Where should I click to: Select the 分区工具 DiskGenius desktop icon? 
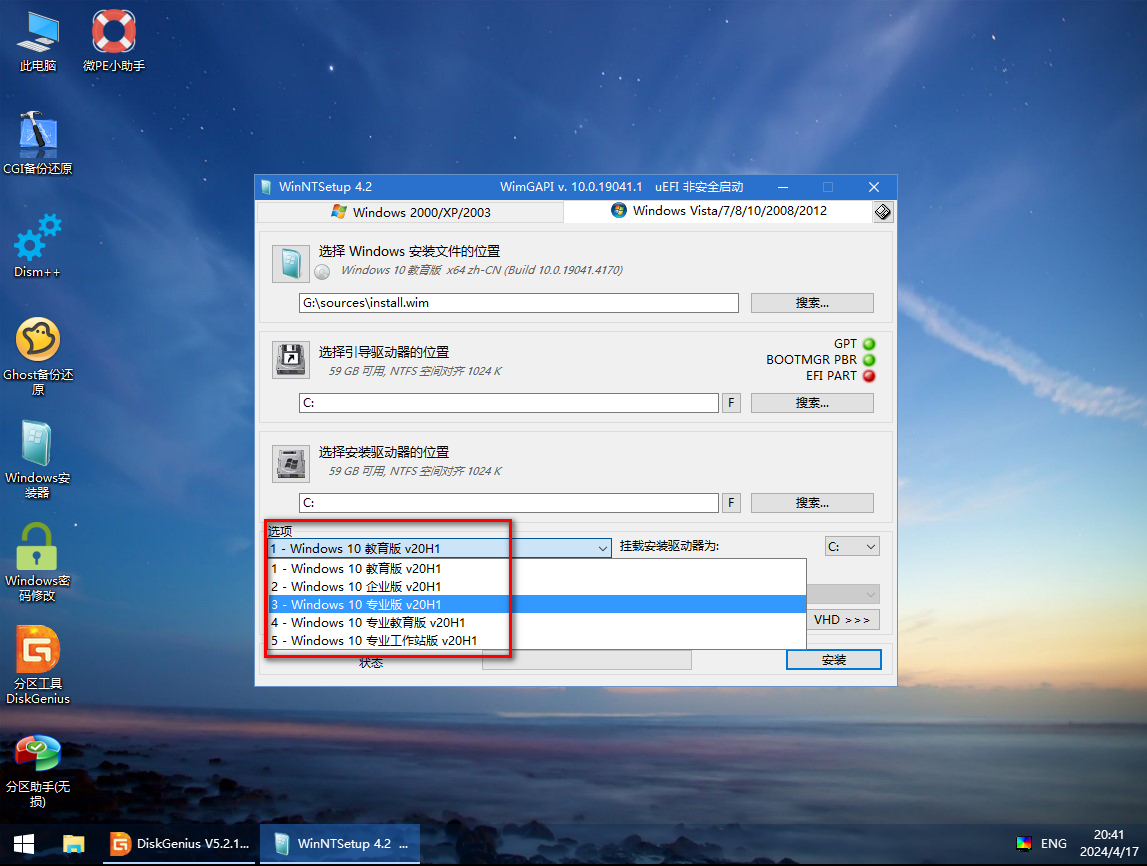38,666
